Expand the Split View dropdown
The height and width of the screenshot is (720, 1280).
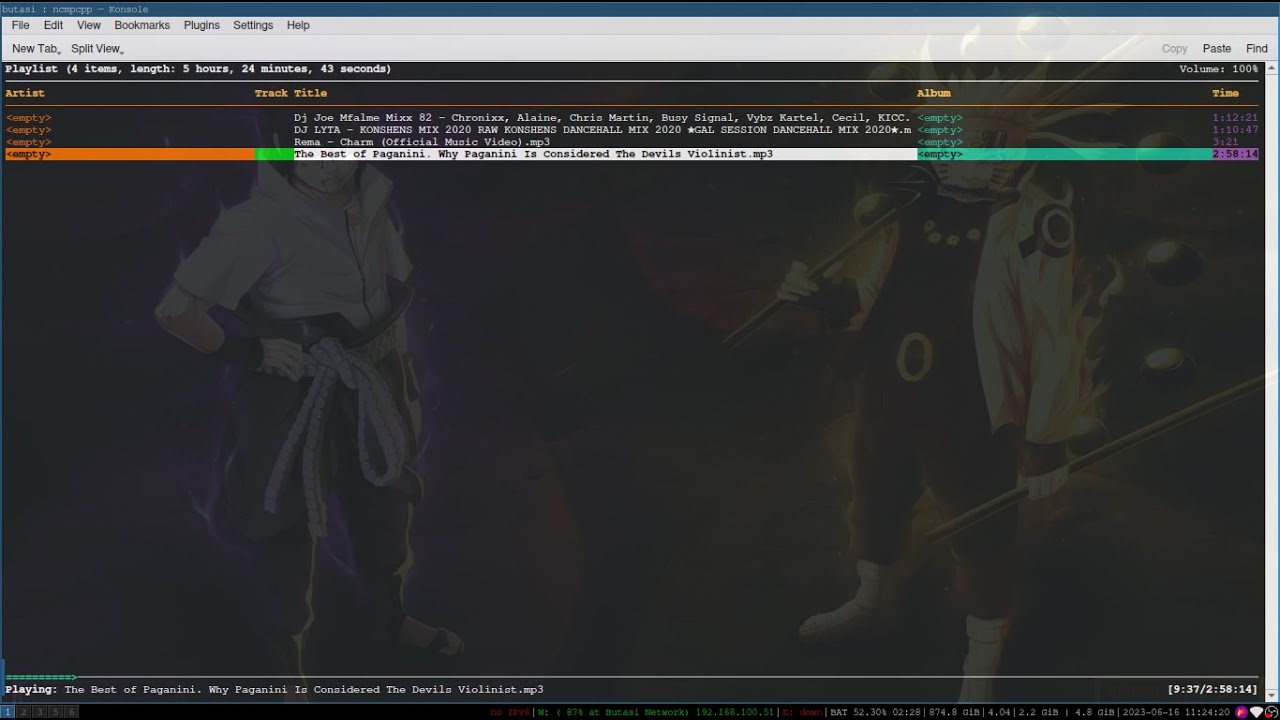coord(97,48)
